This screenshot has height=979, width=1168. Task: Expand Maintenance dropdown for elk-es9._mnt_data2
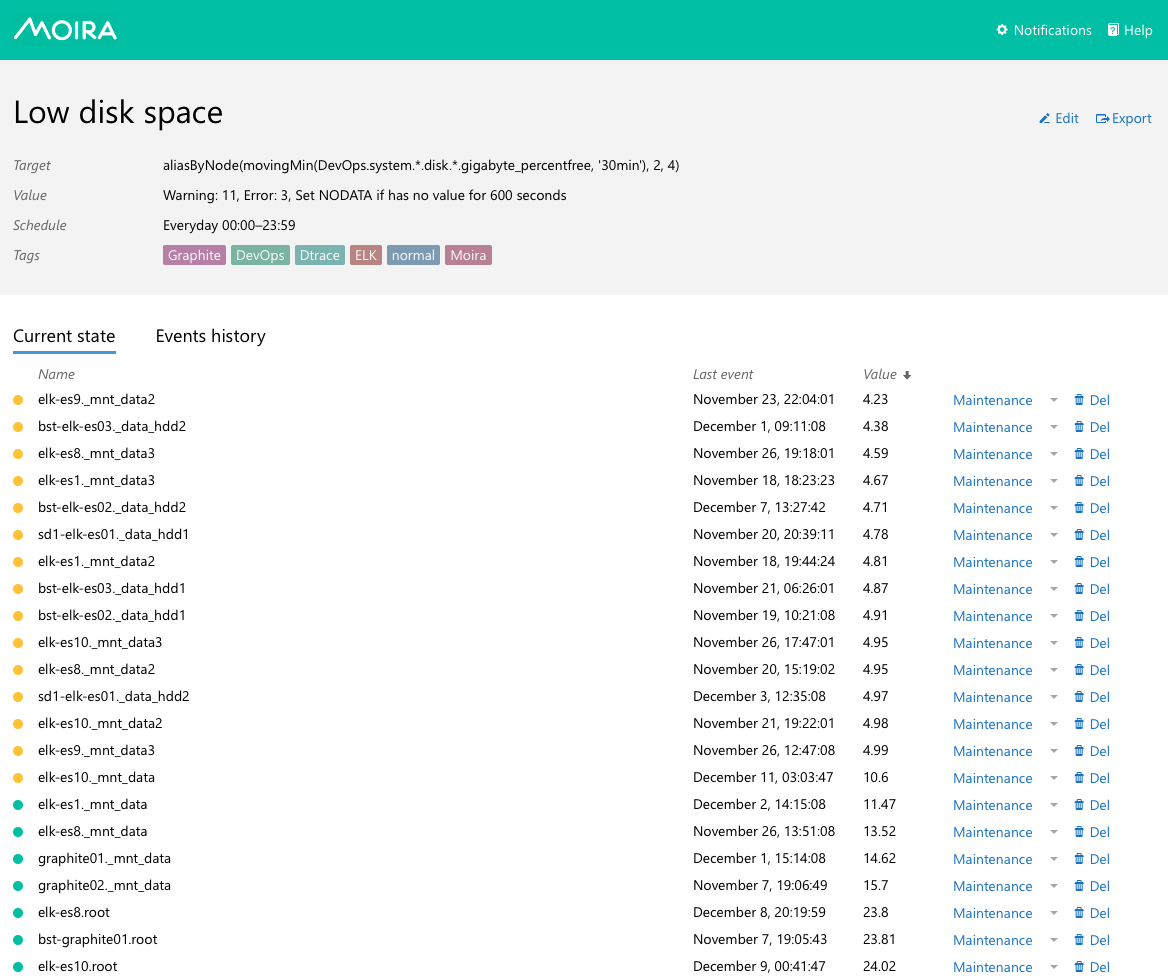click(x=1053, y=400)
